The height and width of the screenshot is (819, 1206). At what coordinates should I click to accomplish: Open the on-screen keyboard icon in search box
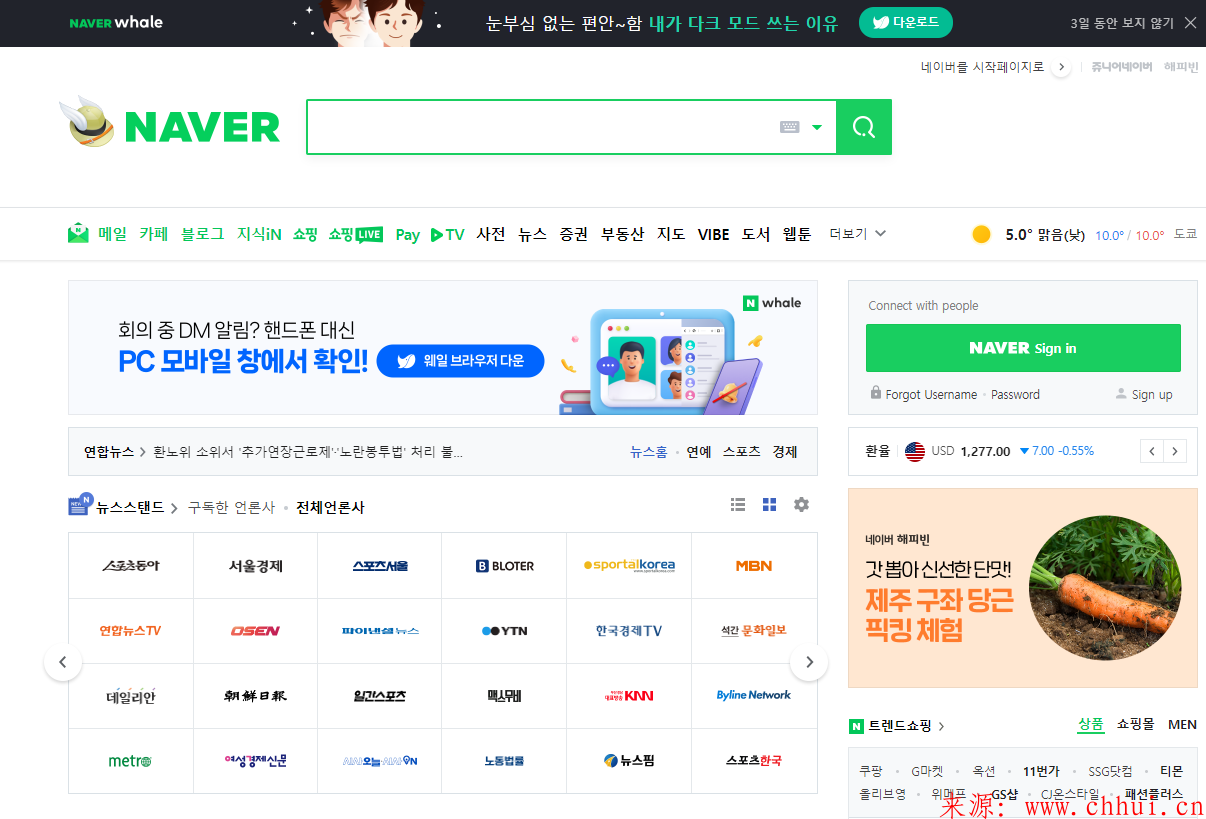pyautogui.click(x=790, y=127)
